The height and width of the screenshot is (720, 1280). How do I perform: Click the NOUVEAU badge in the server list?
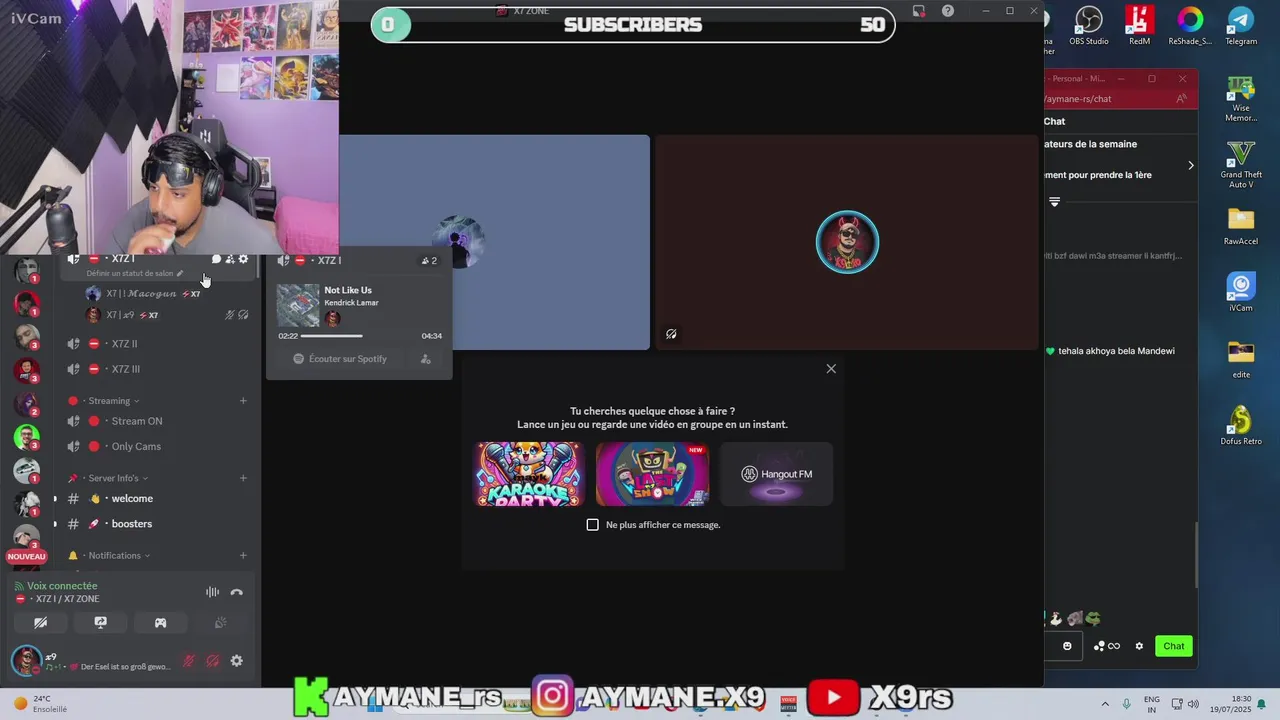tap(27, 557)
